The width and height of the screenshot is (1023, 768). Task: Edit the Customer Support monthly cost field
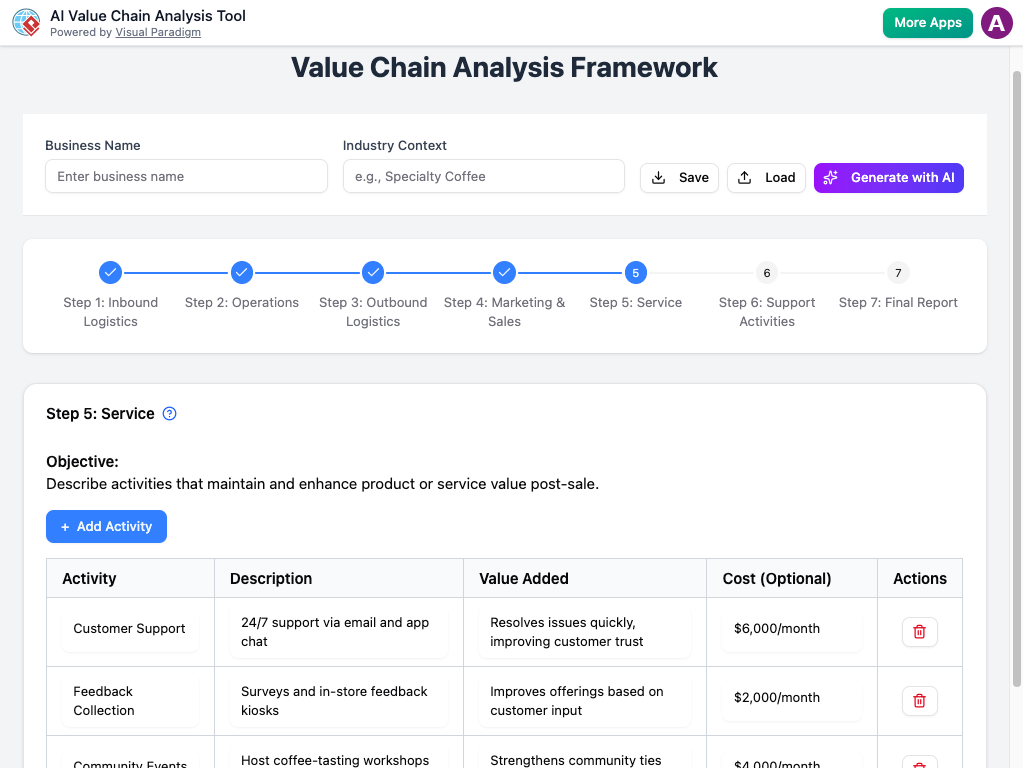pos(791,628)
